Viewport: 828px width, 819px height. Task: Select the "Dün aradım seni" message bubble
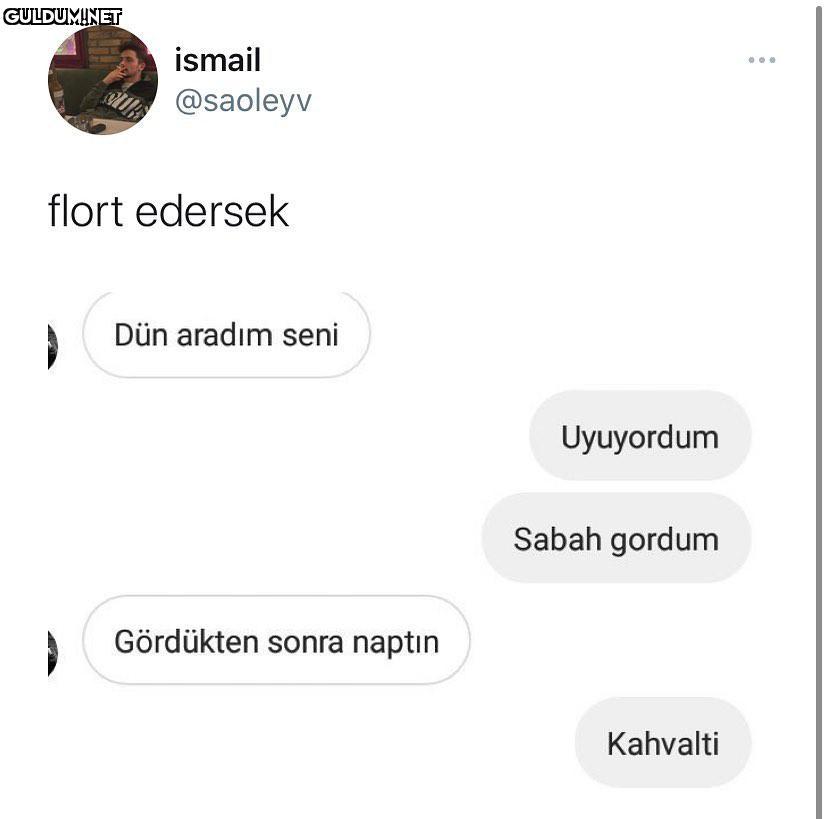tap(226, 335)
